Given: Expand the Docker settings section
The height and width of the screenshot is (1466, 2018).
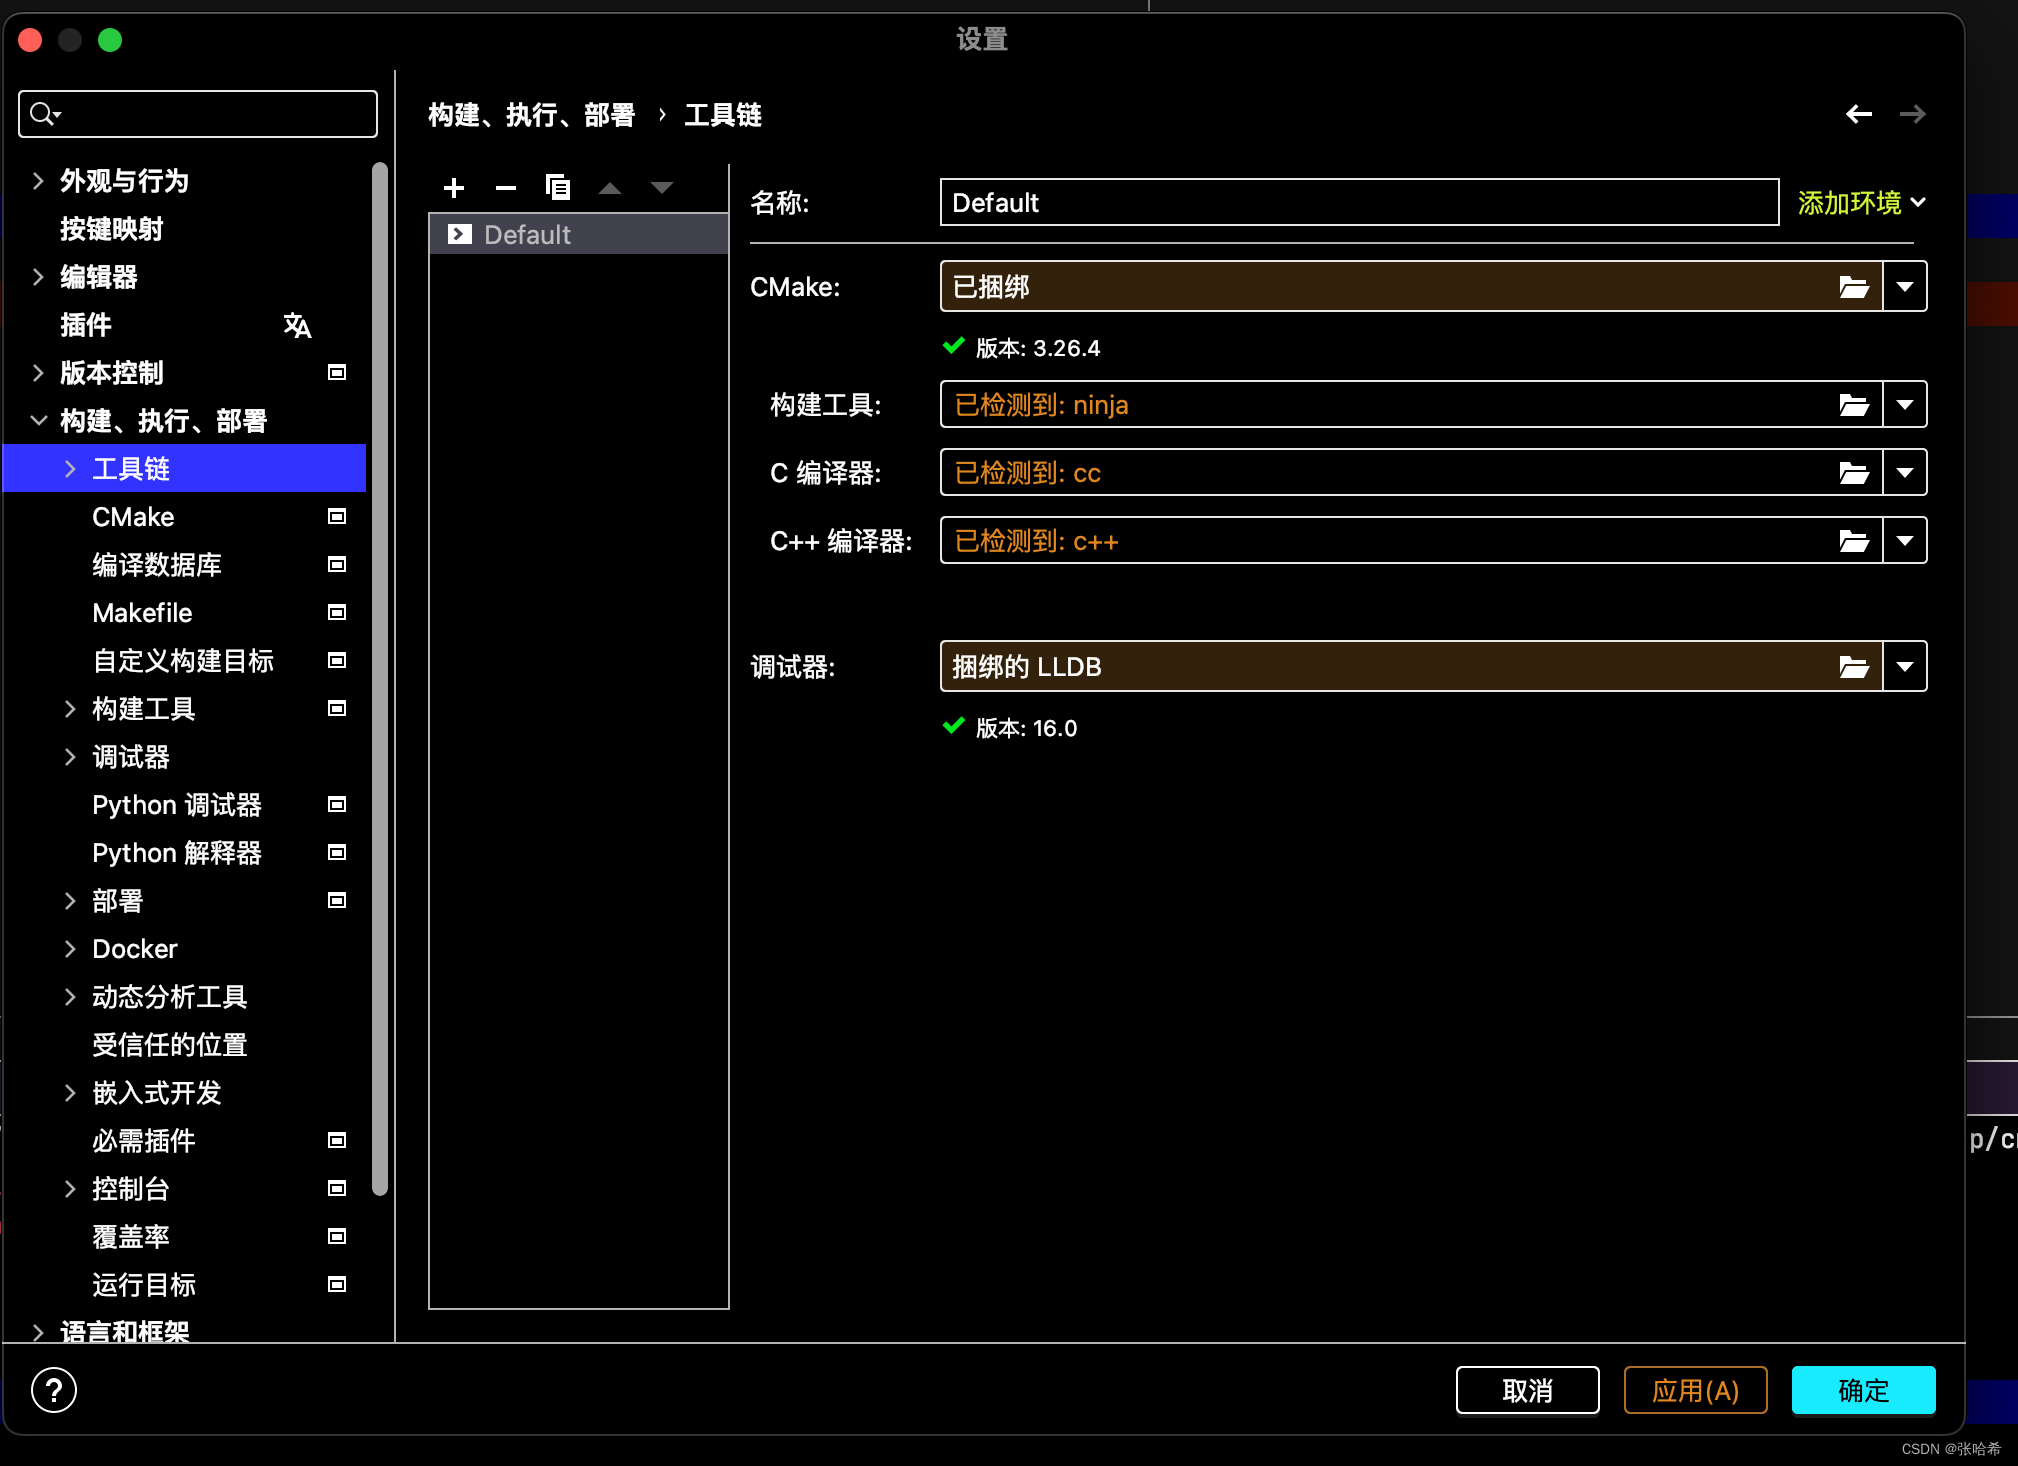Looking at the screenshot, I should click(x=69, y=948).
